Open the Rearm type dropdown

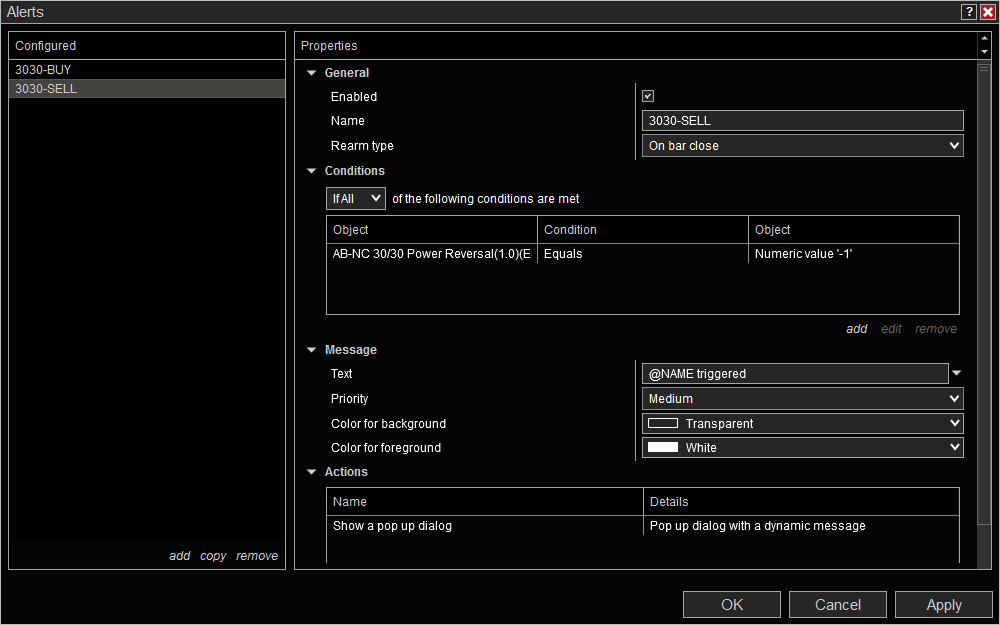pyautogui.click(x=802, y=146)
